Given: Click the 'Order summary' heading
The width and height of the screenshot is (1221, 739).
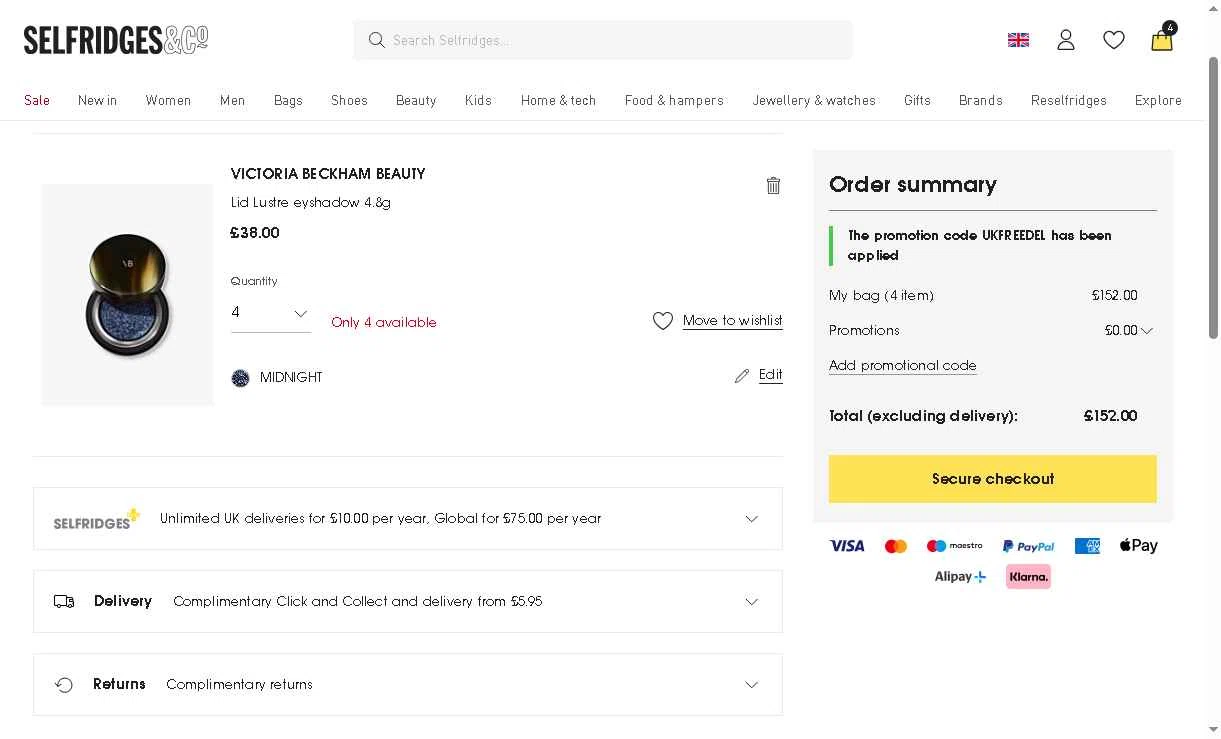Looking at the screenshot, I should tap(913, 185).
